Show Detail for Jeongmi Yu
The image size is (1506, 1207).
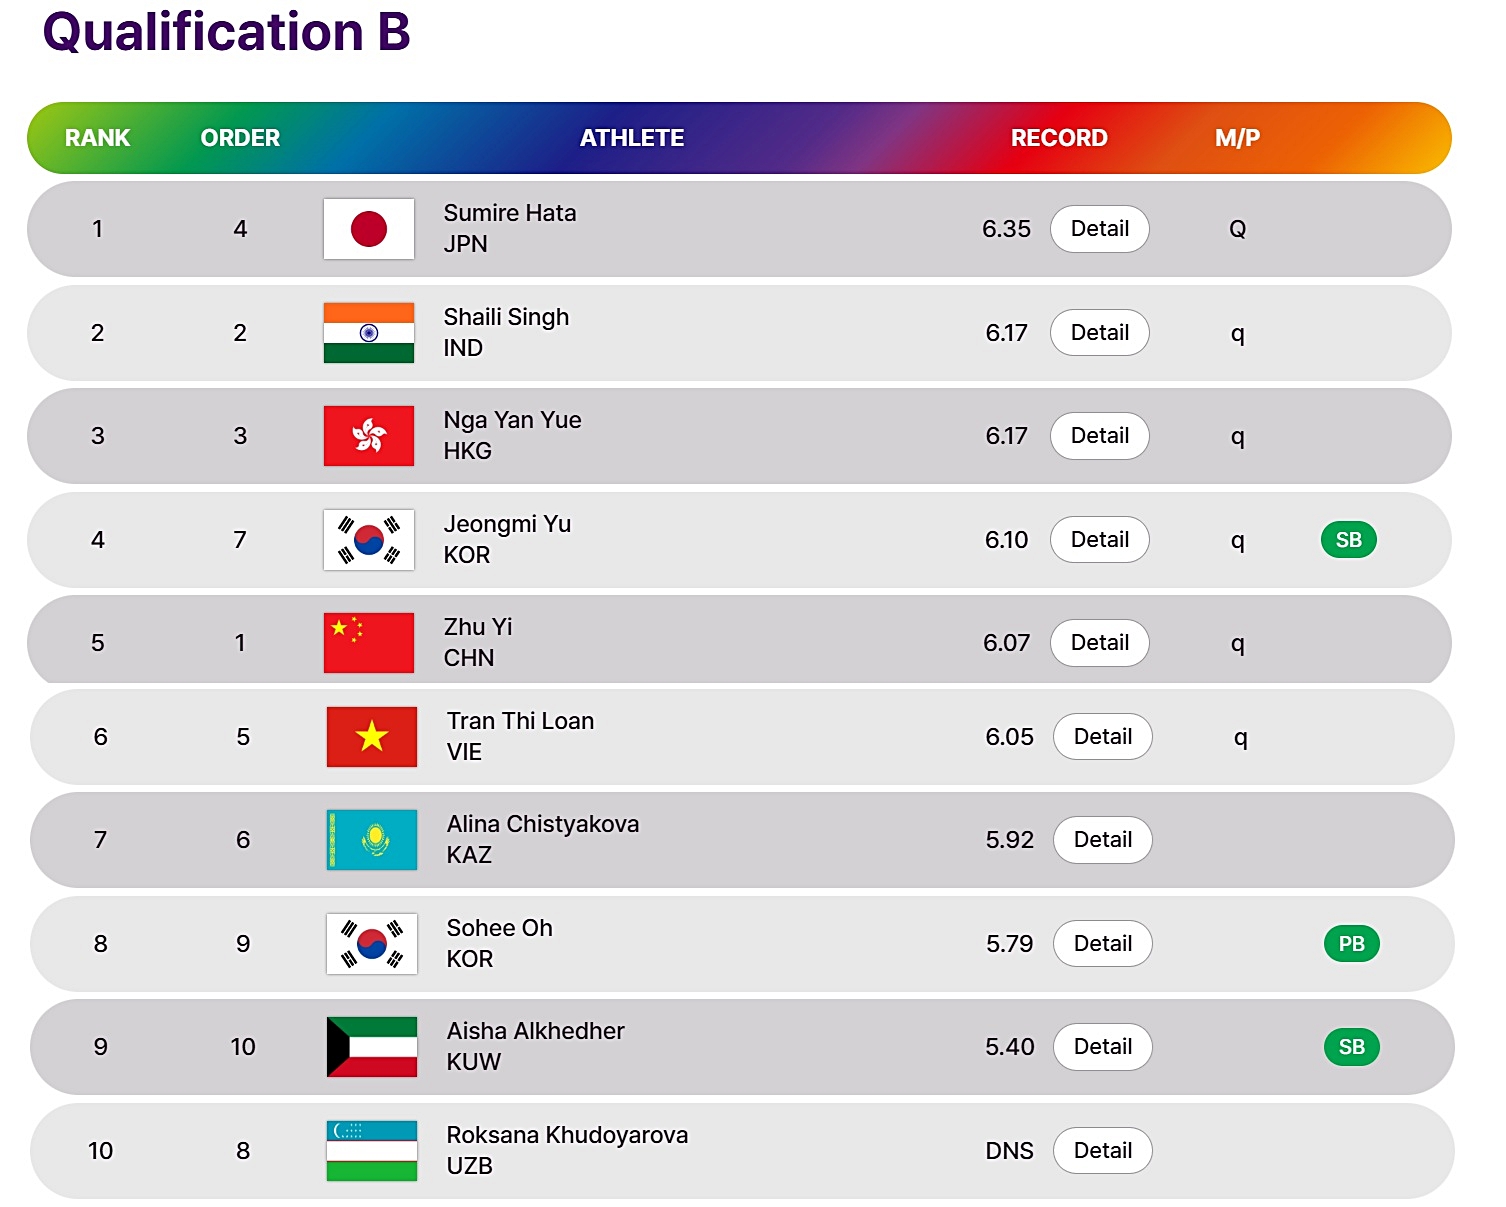(x=1100, y=540)
